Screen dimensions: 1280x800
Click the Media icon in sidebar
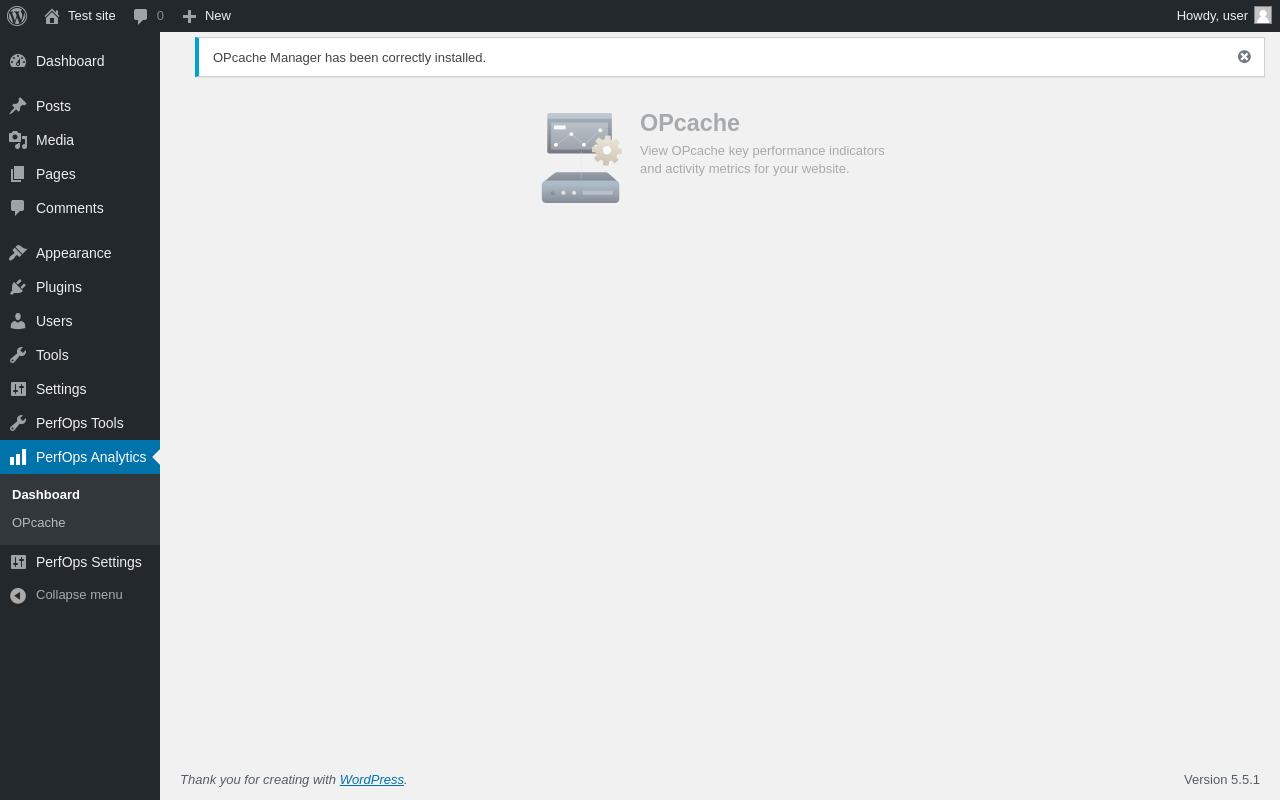click(18, 140)
